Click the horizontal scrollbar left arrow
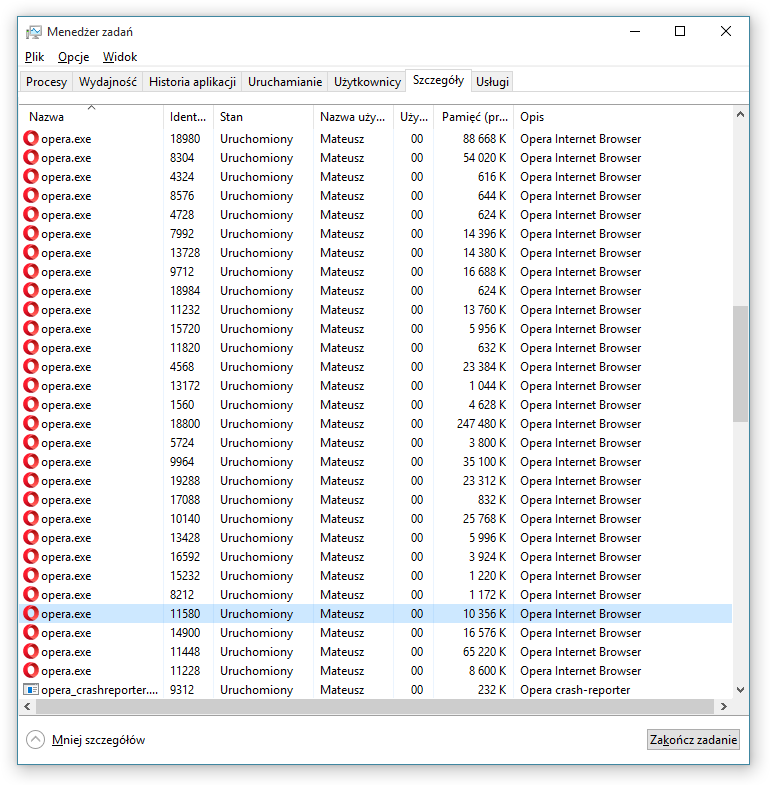The image size is (770, 785). pyautogui.click(x=28, y=706)
